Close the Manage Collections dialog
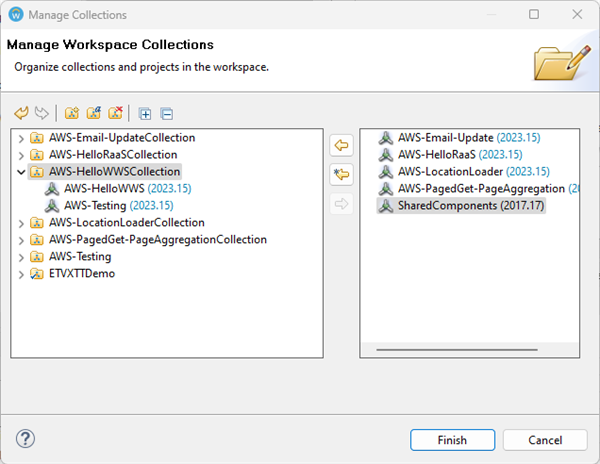Screen dimensions: 600x464 coord(577,15)
